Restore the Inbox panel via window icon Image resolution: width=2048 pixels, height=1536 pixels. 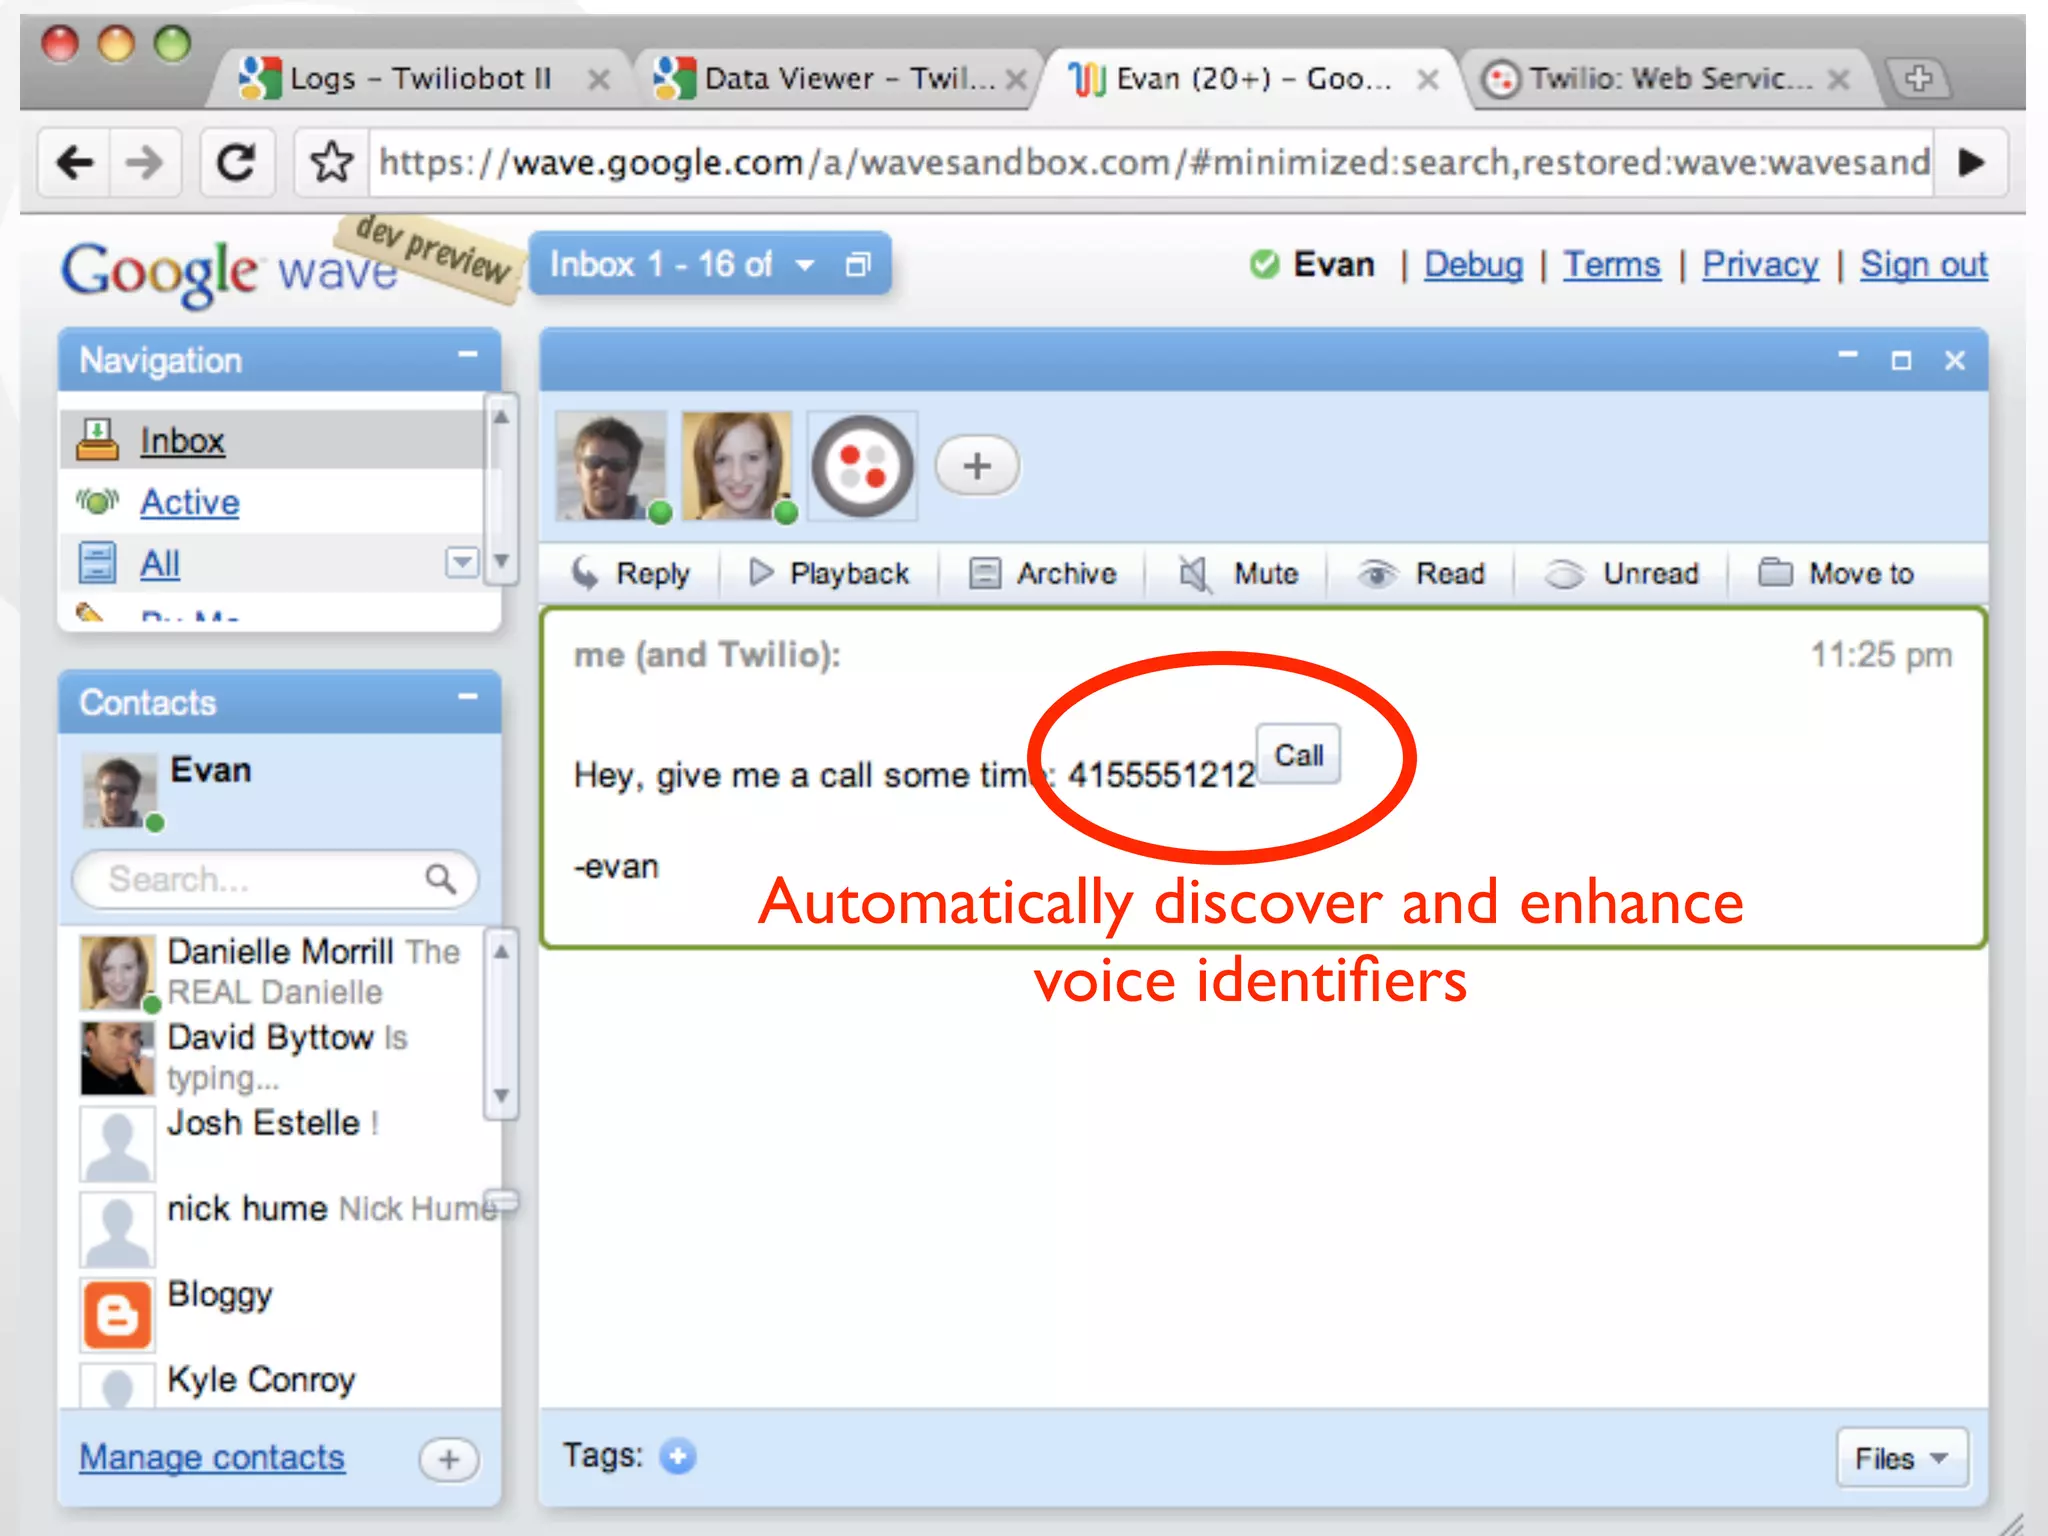(x=858, y=265)
